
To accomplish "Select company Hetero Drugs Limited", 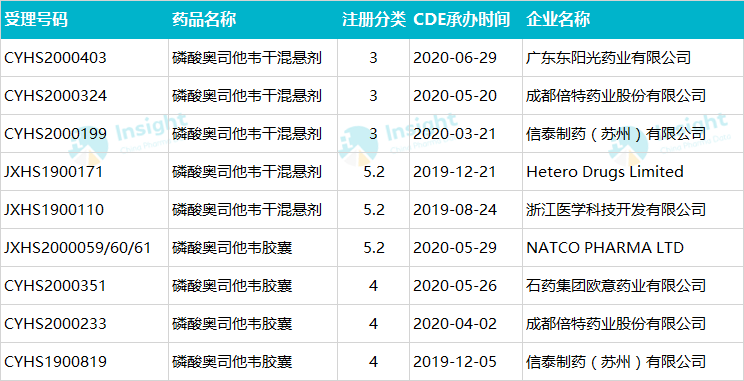I will (x=605, y=172).
